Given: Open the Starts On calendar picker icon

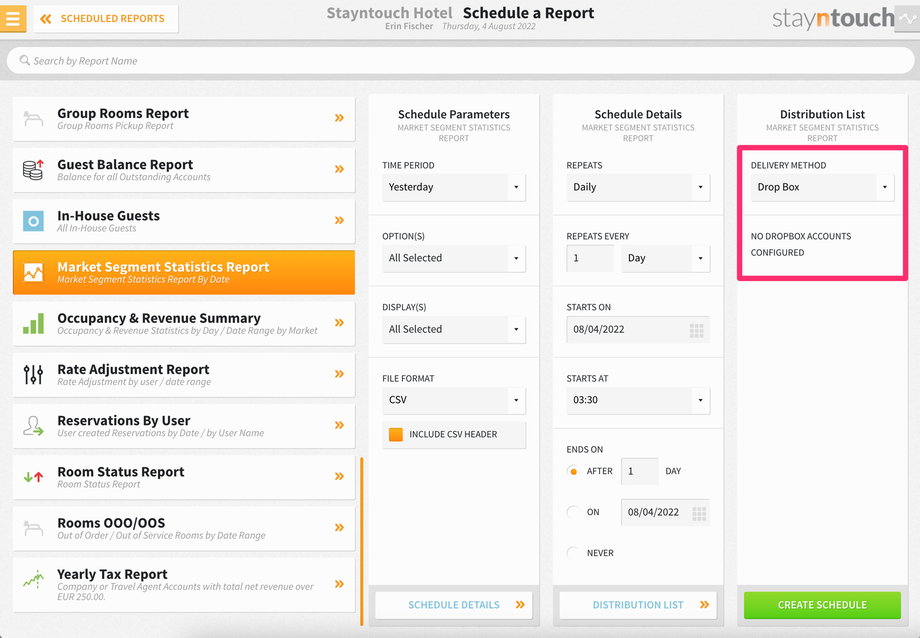Looking at the screenshot, I should pos(696,330).
